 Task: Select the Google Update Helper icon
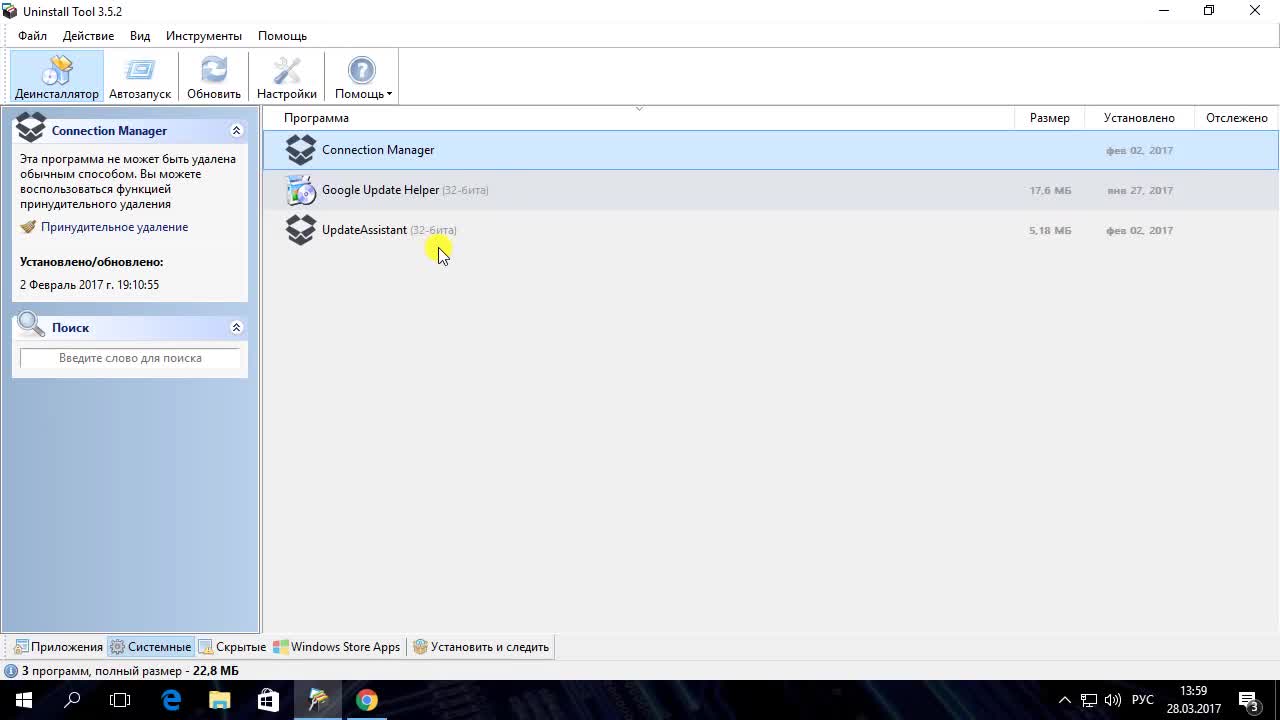pos(300,190)
